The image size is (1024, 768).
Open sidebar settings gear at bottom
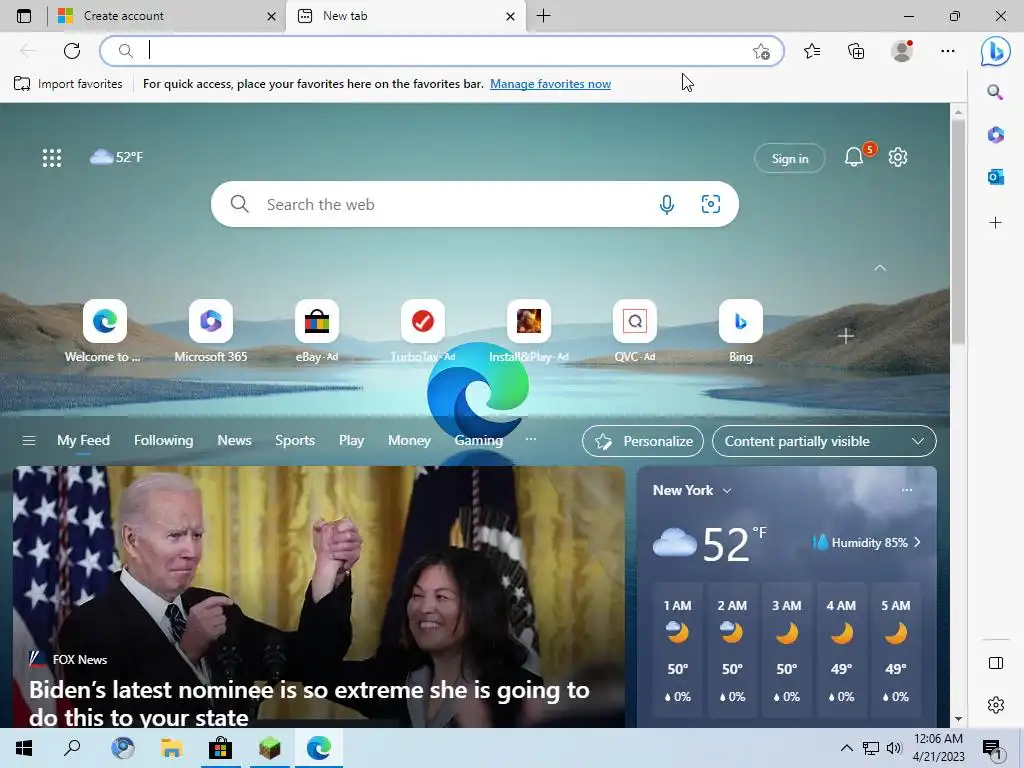coord(995,705)
